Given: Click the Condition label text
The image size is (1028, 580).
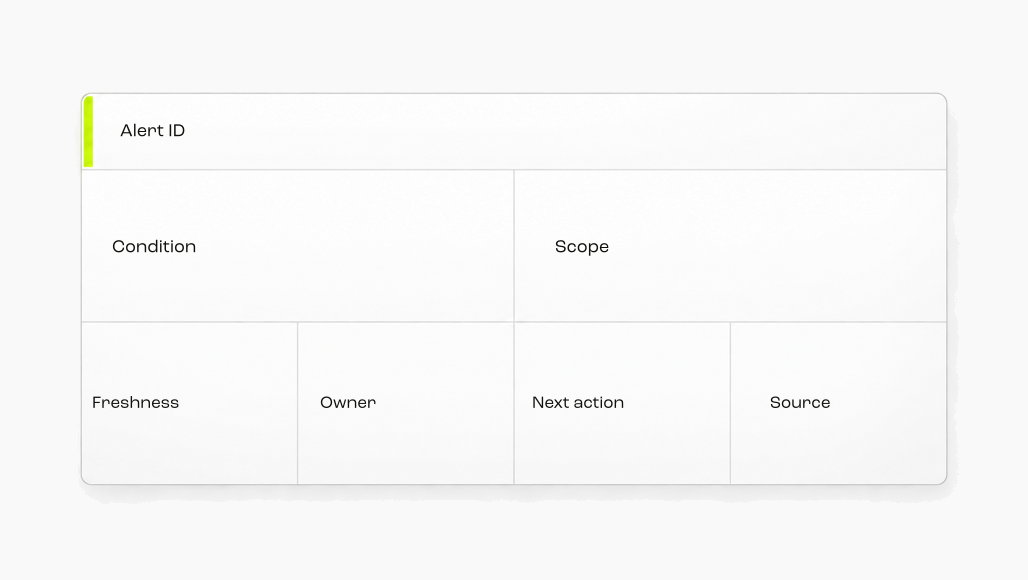Looking at the screenshot, I should 154,246.
